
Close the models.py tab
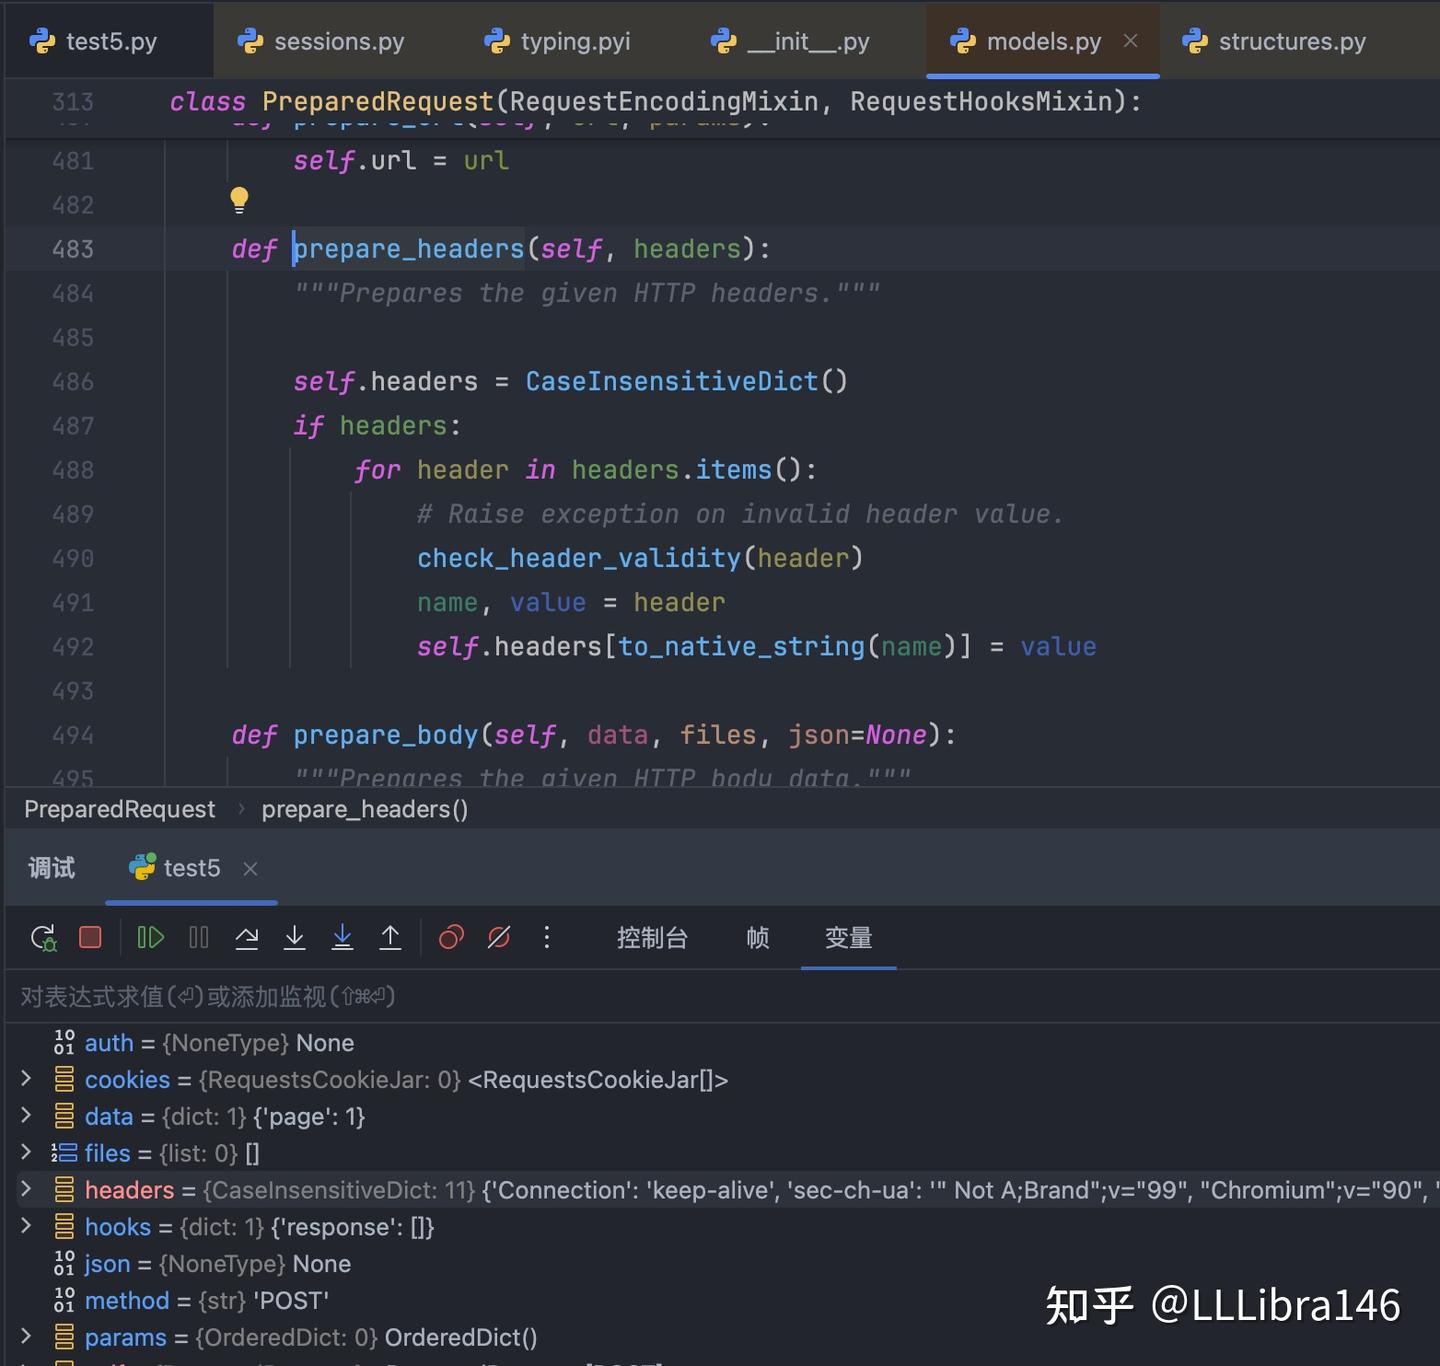[x=1131, y=41]
